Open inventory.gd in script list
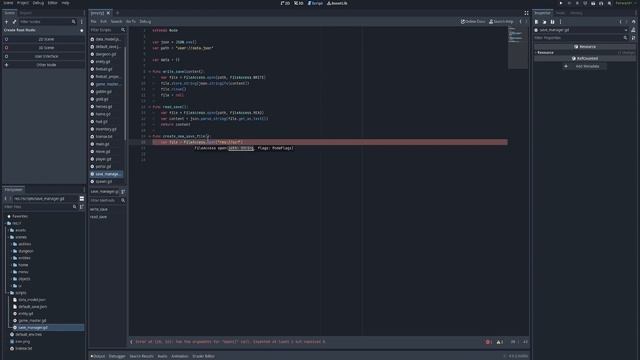The image size is (640, 360). pos(106,129)
